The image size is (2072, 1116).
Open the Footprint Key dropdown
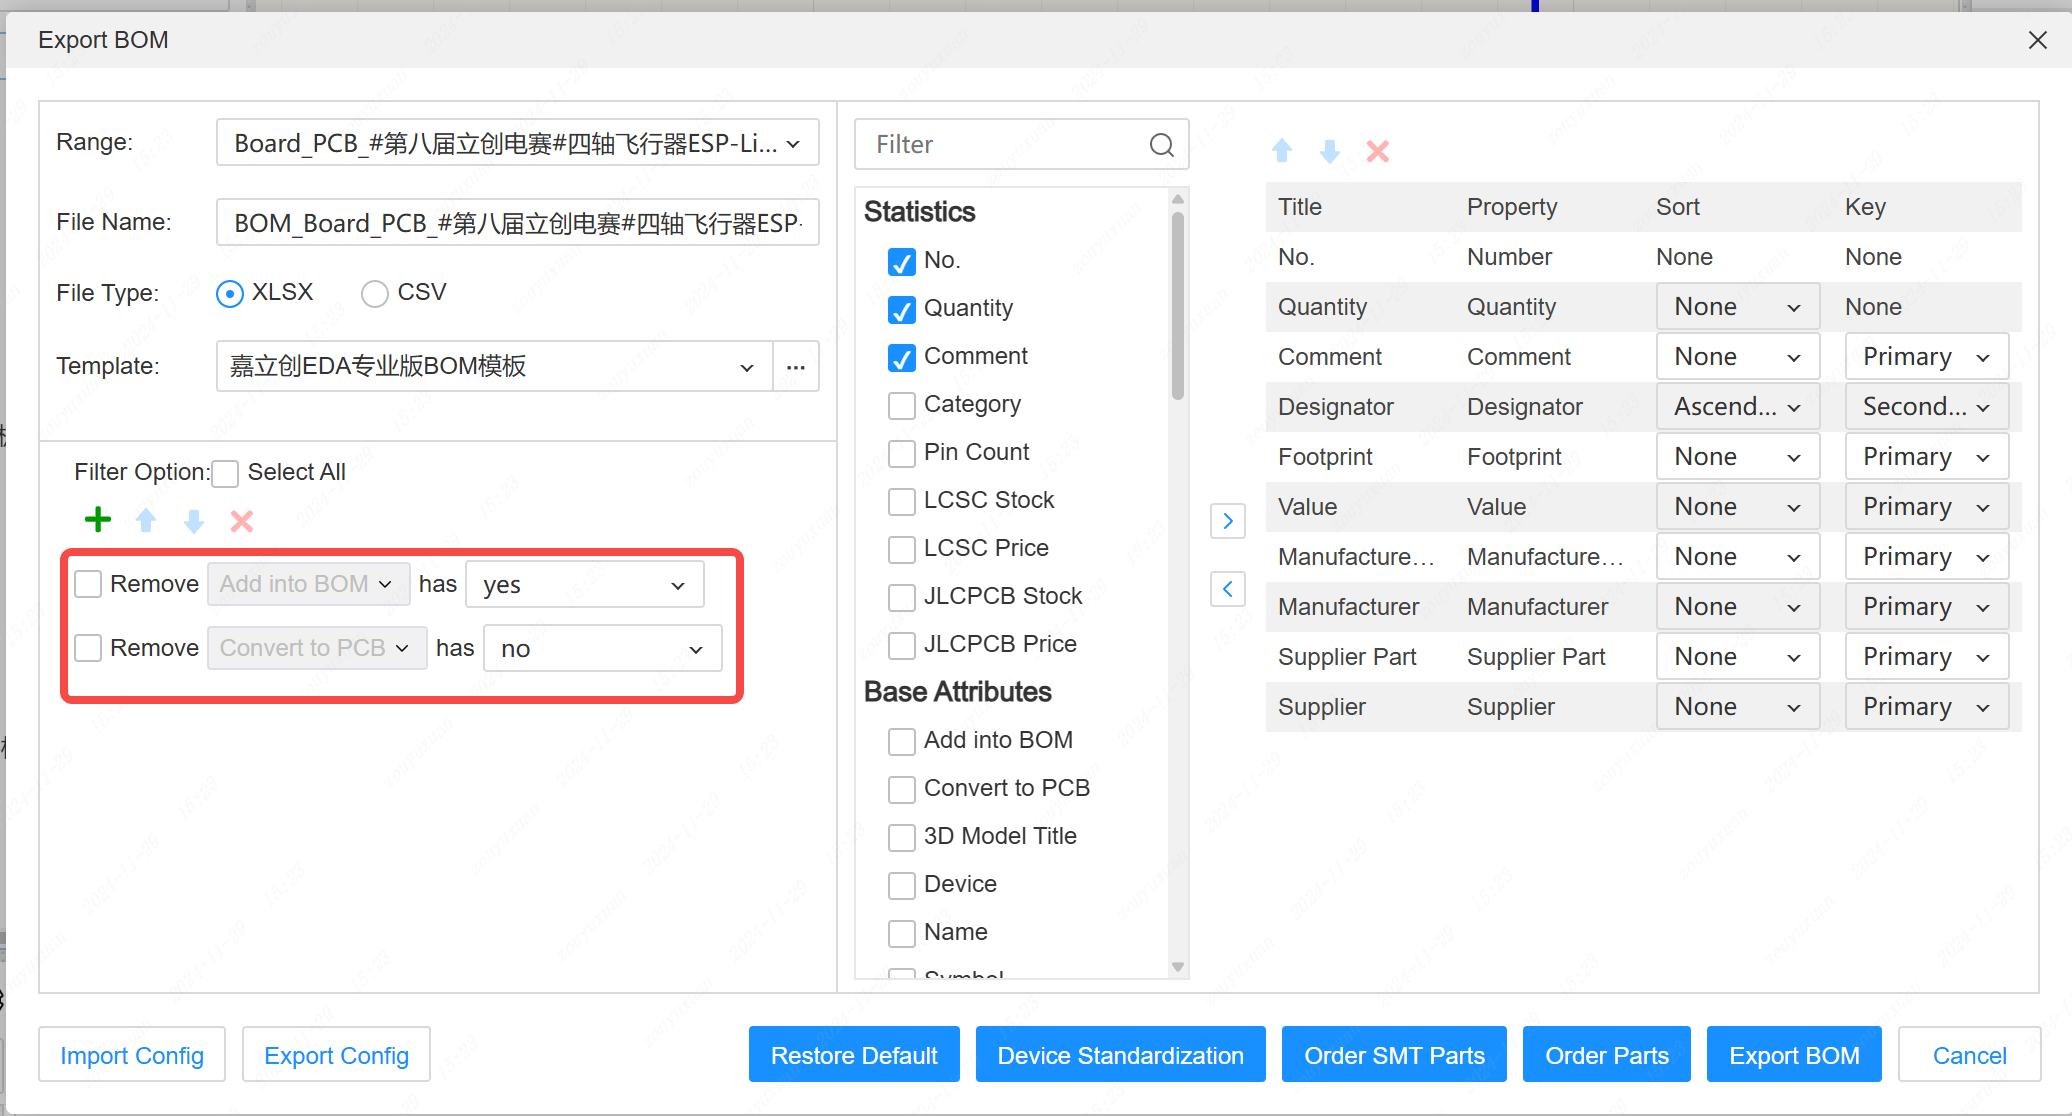click(x=1926, y=457)
